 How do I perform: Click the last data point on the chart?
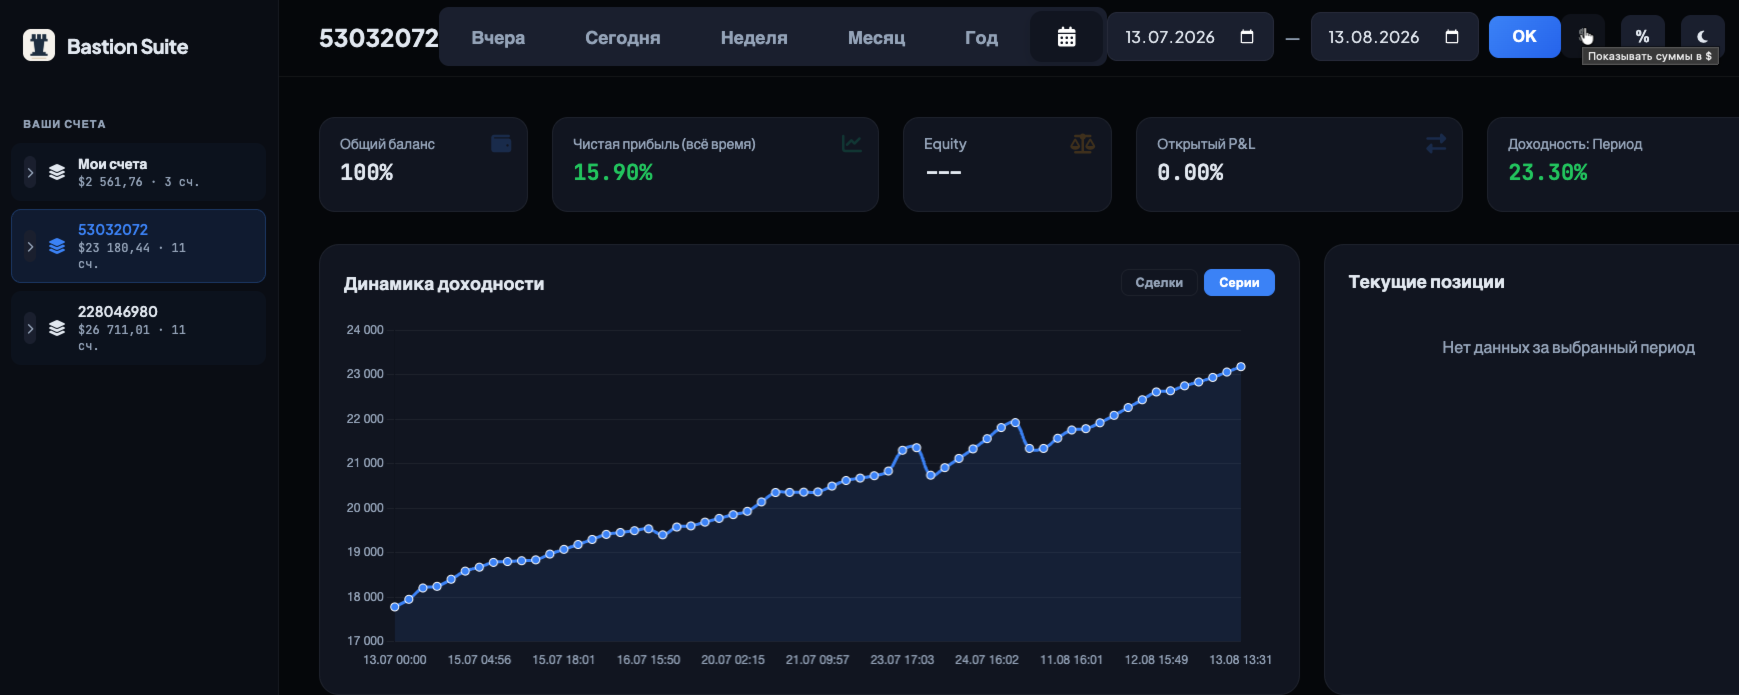pos(1241,367)
